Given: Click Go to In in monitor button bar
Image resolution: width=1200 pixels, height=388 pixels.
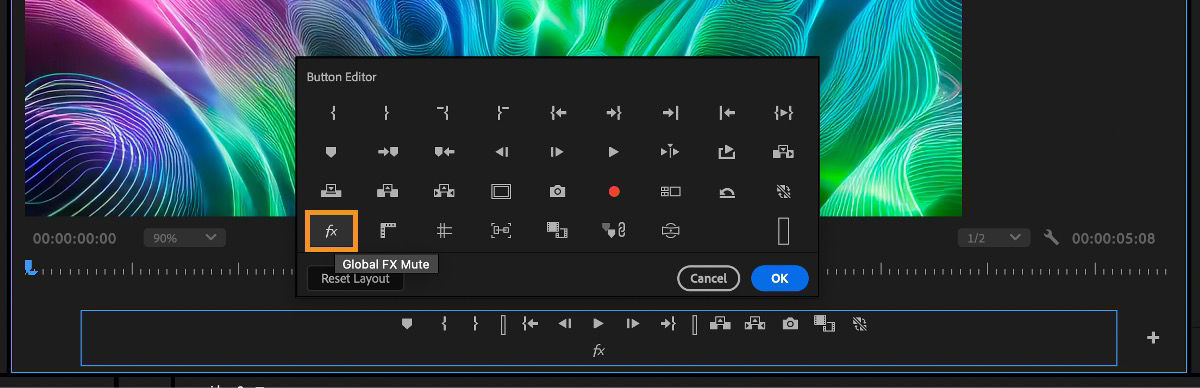Looking at the screenshot, I should [530, 323].
